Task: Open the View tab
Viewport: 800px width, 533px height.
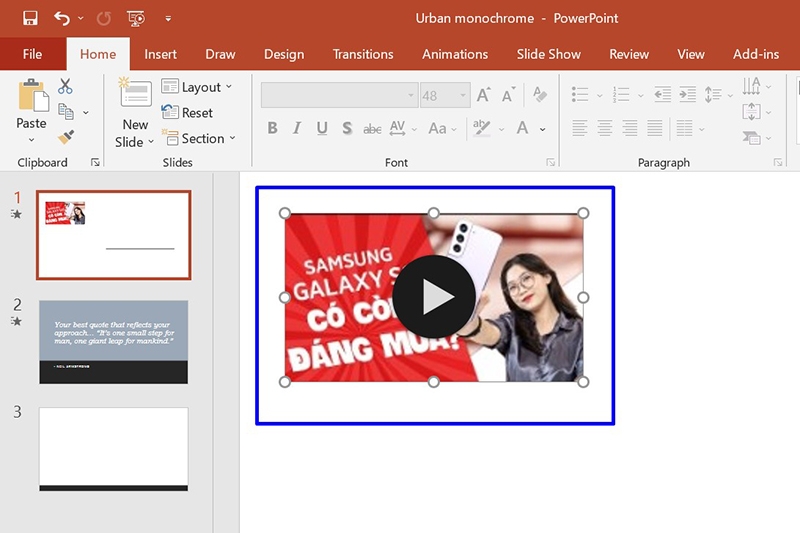Action: pyautogui.click(x=691, y=54)
